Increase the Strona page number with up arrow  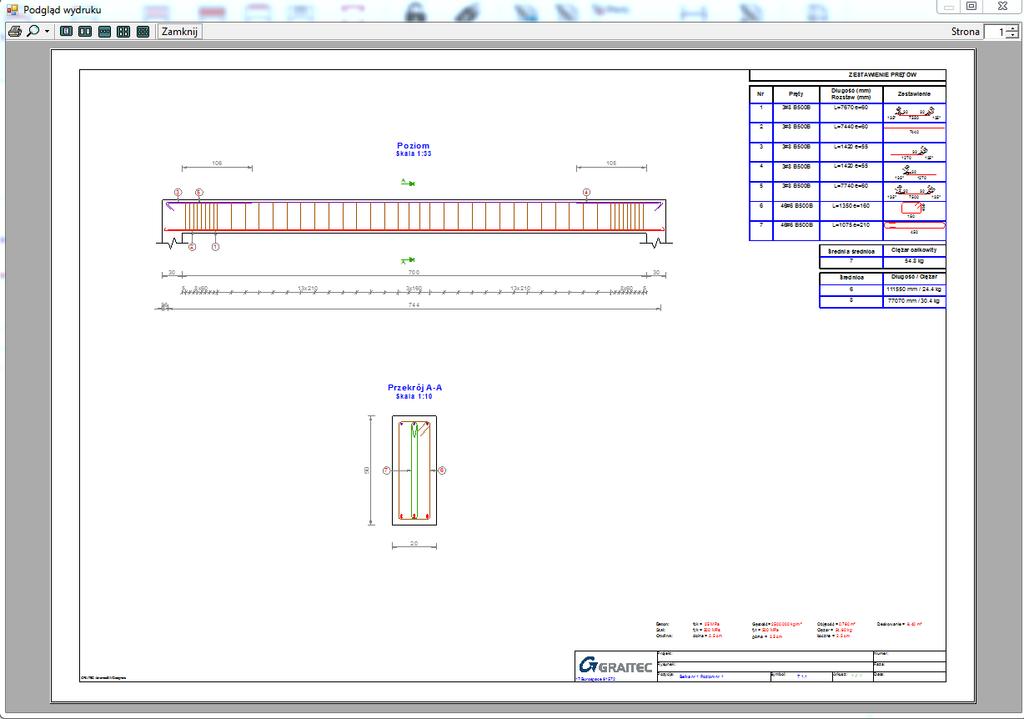(1012, 28)
